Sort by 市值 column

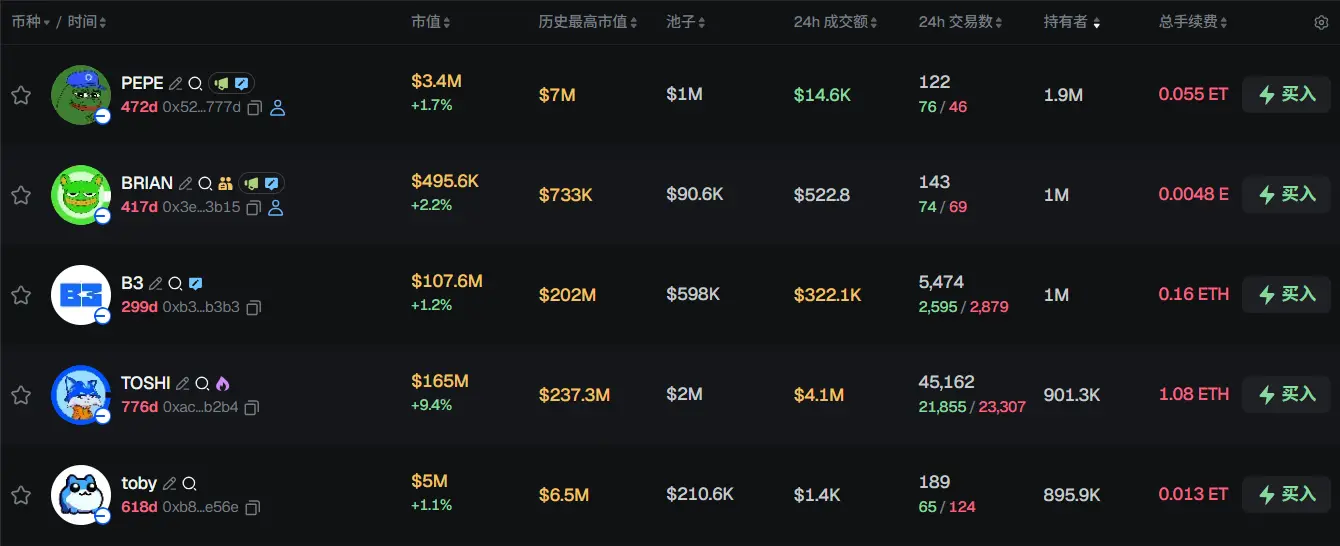click(x=431, y=22)
